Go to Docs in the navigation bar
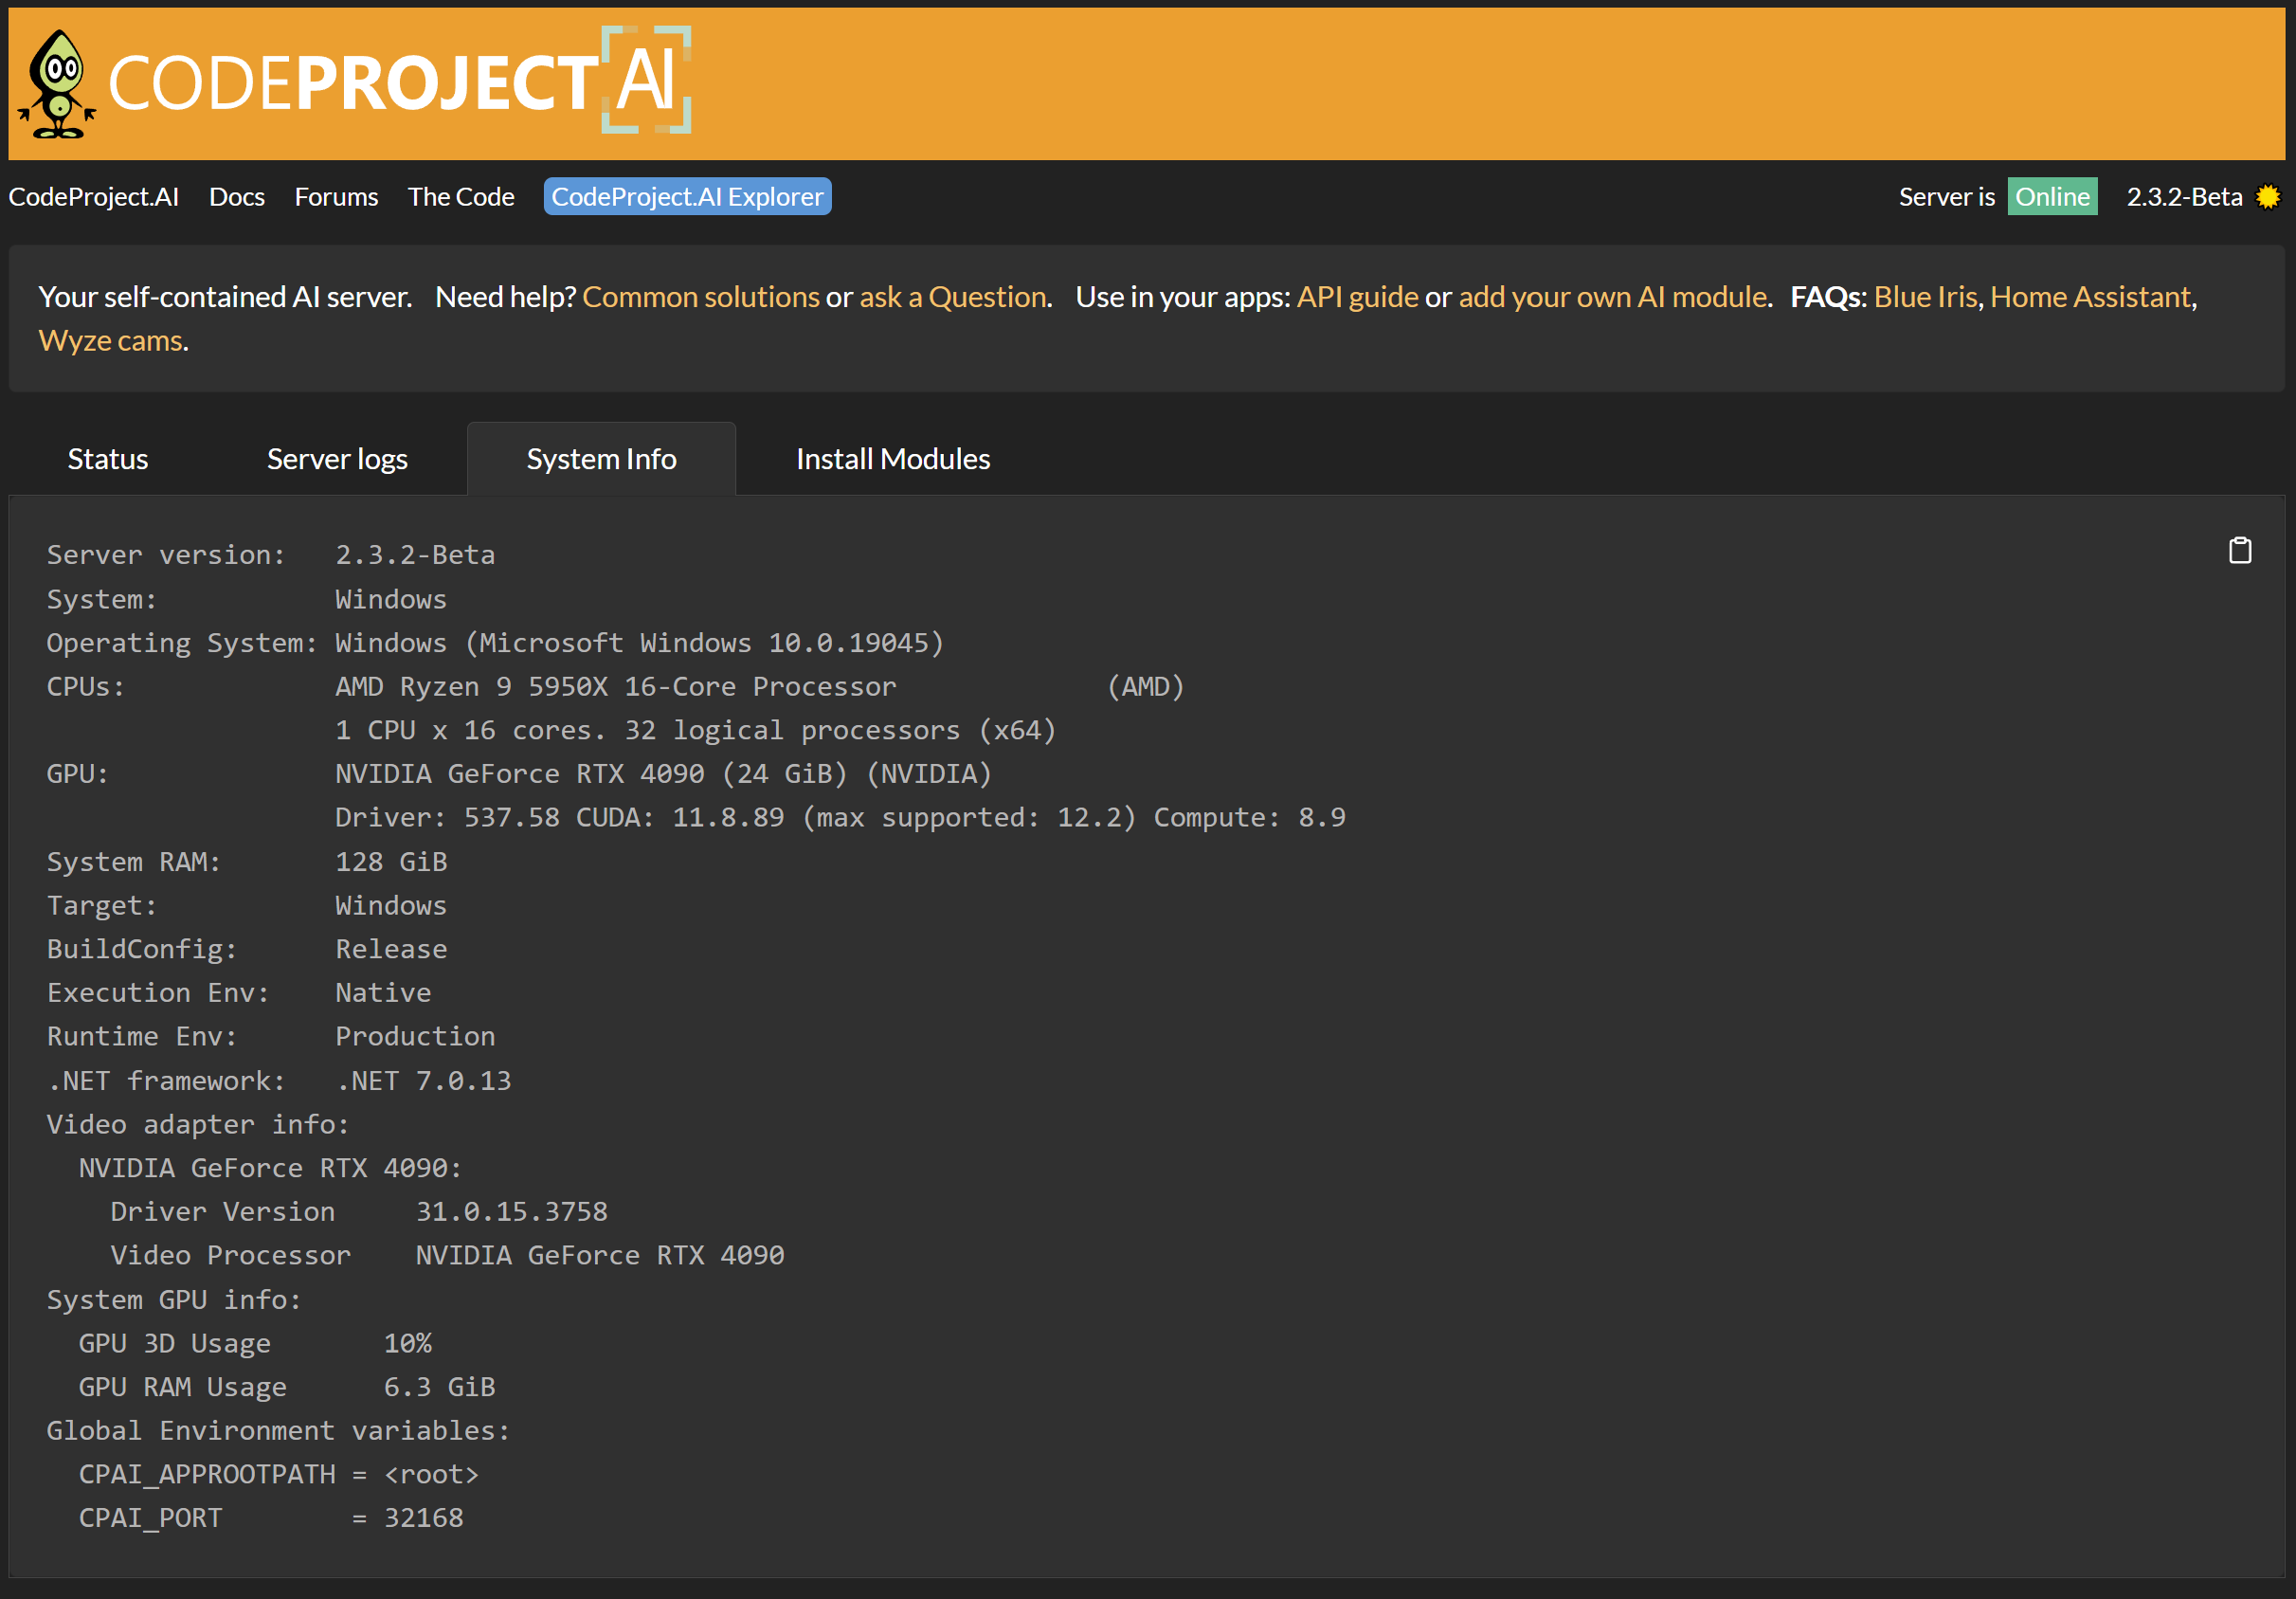The height and width of the screenshot is (1599, 2296). pos(237,197)
